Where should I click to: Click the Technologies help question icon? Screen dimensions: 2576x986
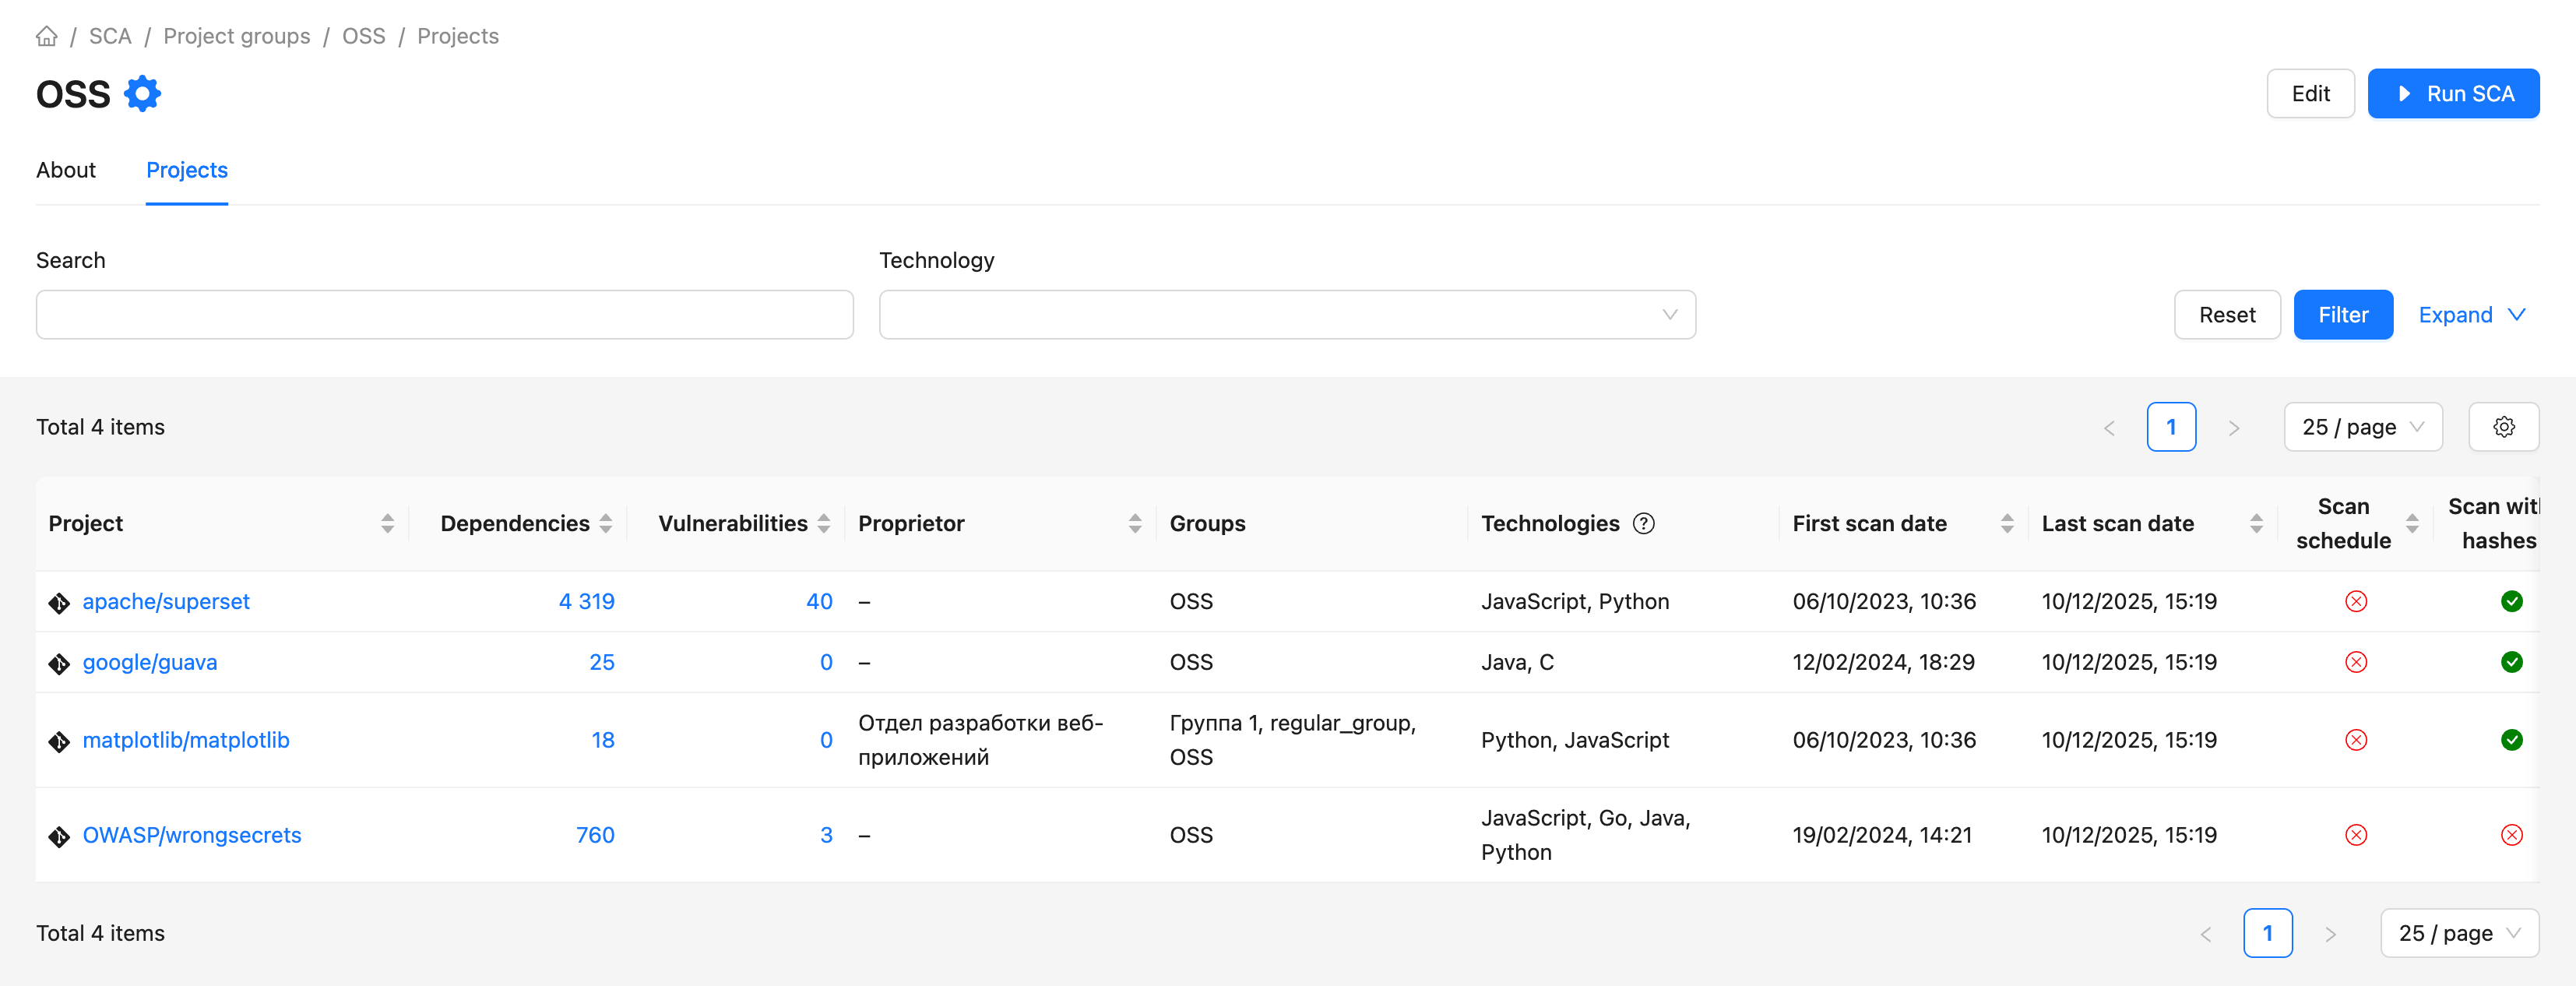pyautogui.click(x=1643, y=524)
